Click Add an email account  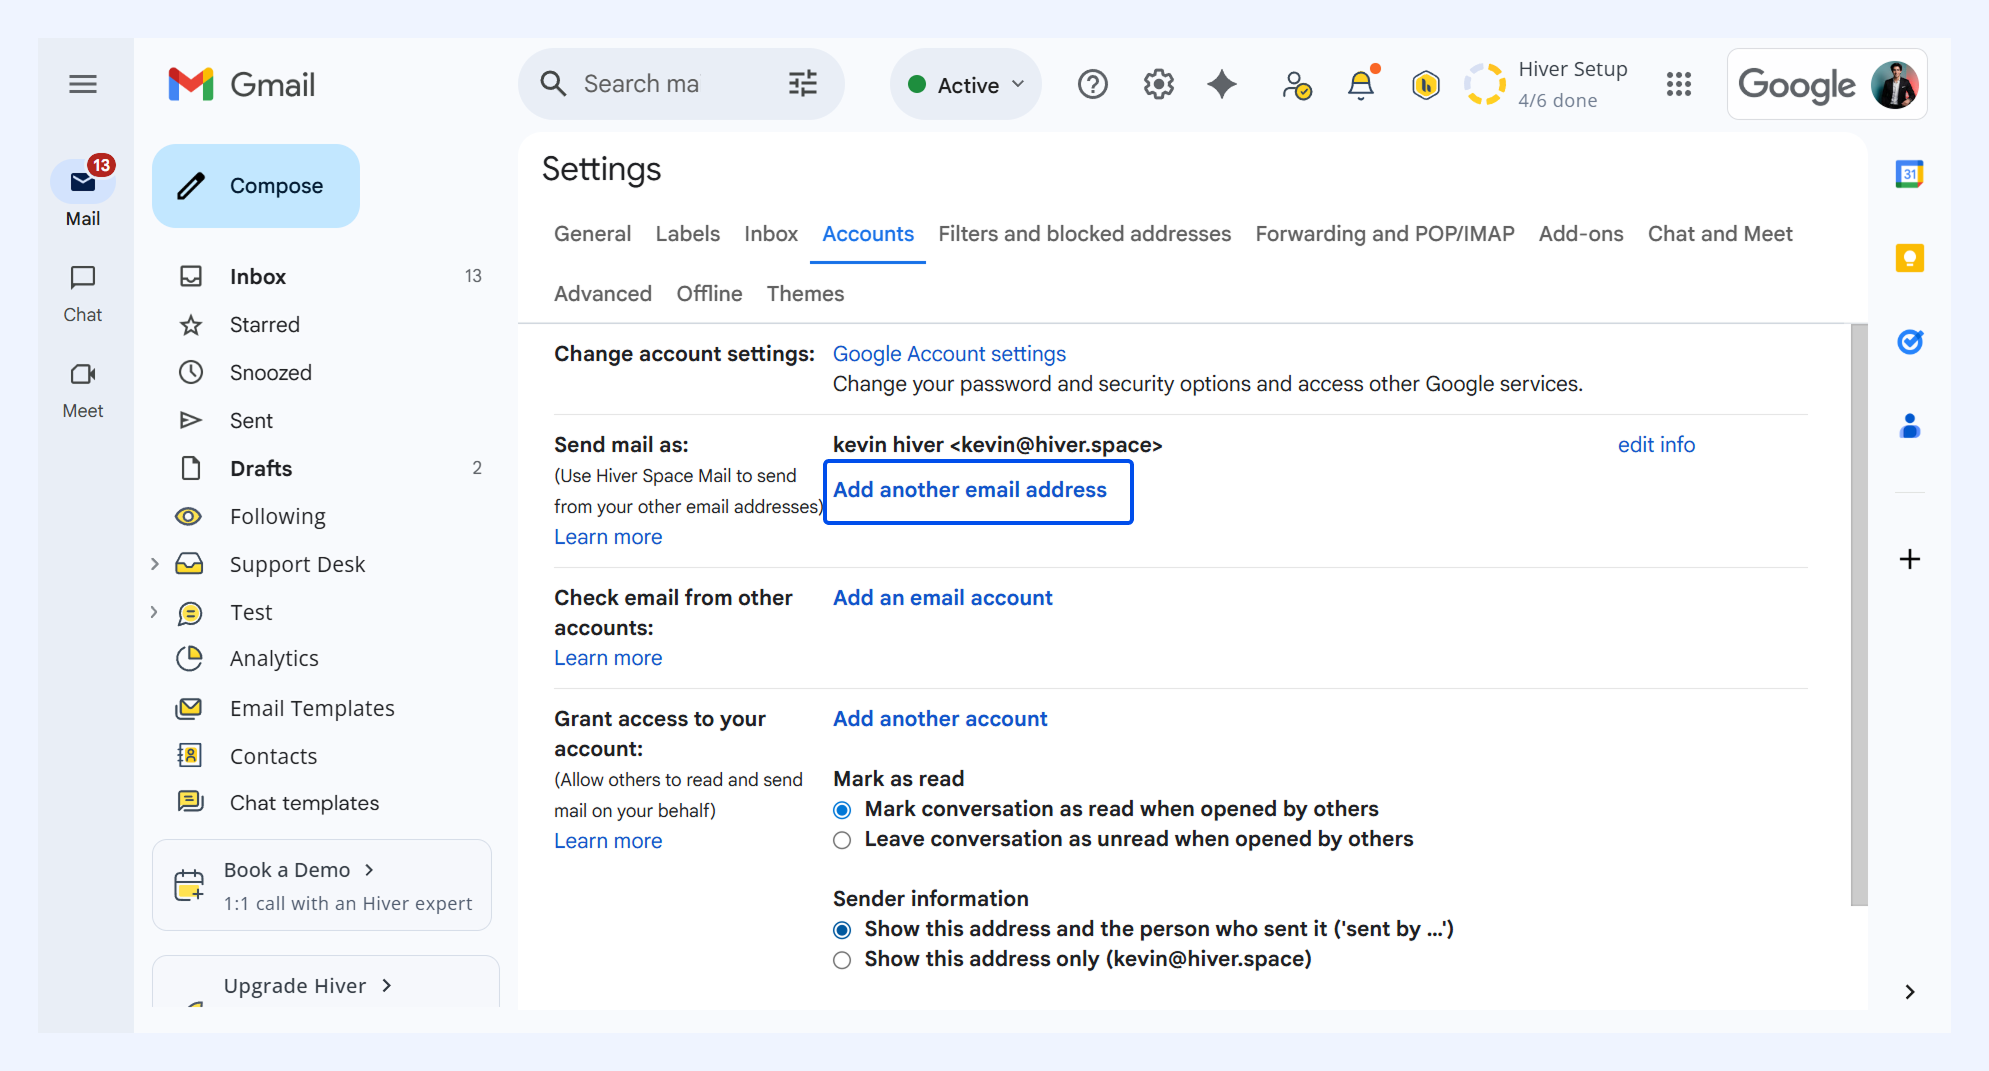(943, 598)
